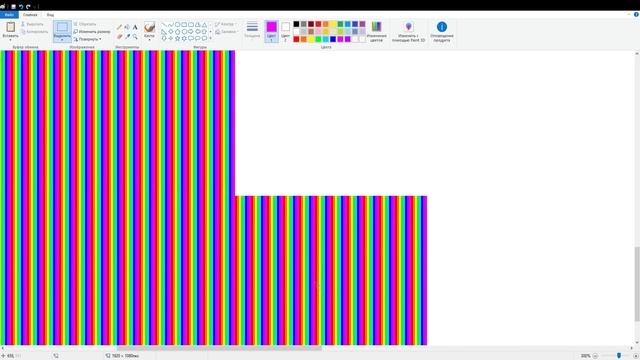Choose the Right arrow shape
640x360 pixels.
click(191, 31)
